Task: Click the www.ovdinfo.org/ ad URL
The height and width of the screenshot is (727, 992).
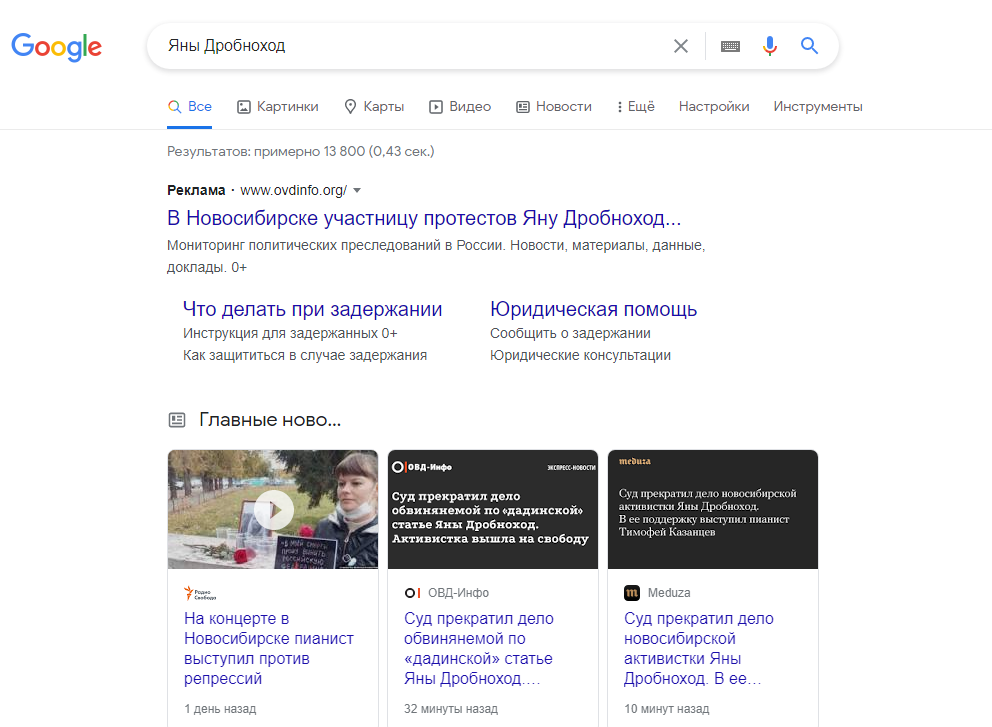Action: 294,190
